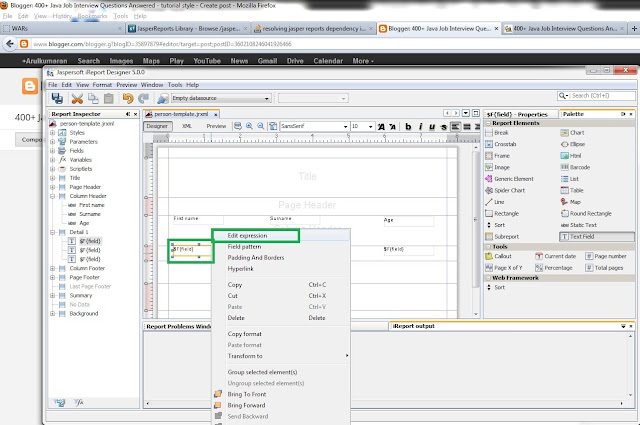Select the Static Text palette element
640x425 pixels.
tap(579, 225)
